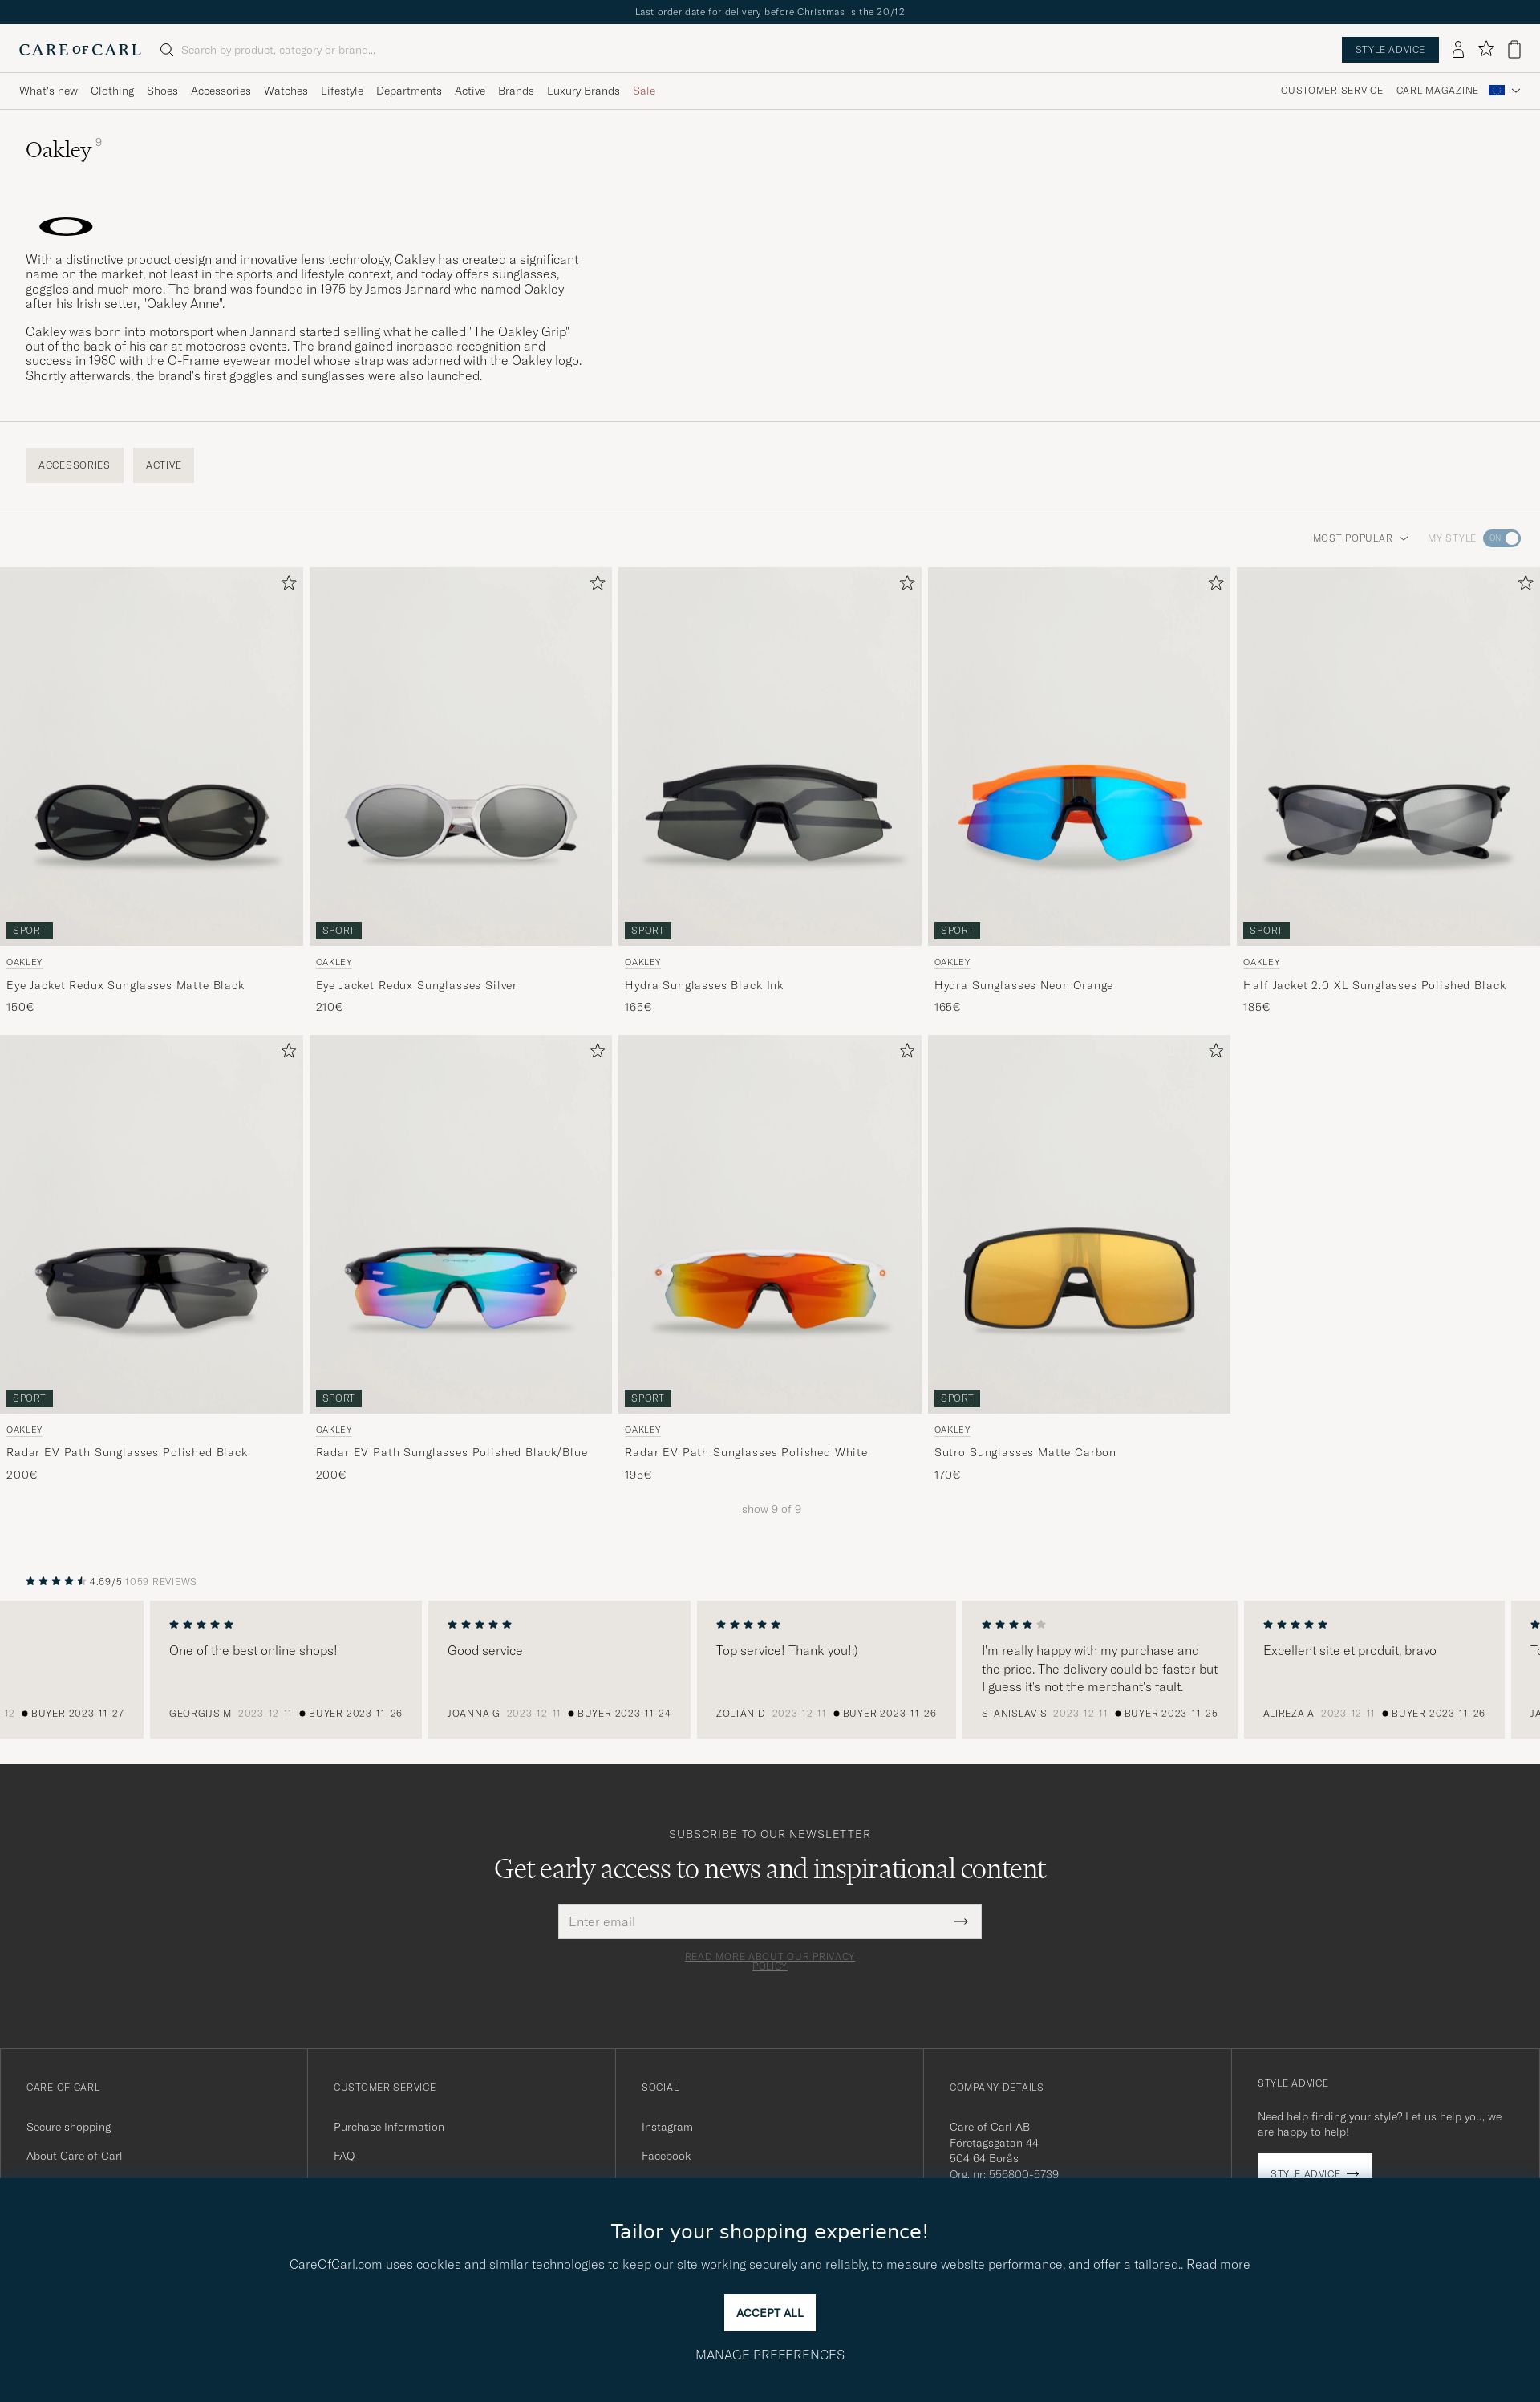Favorite Hydra Sunglasses Black Ink
1540x2402 pixels.
pyautogui.click(x=907, y=583)
